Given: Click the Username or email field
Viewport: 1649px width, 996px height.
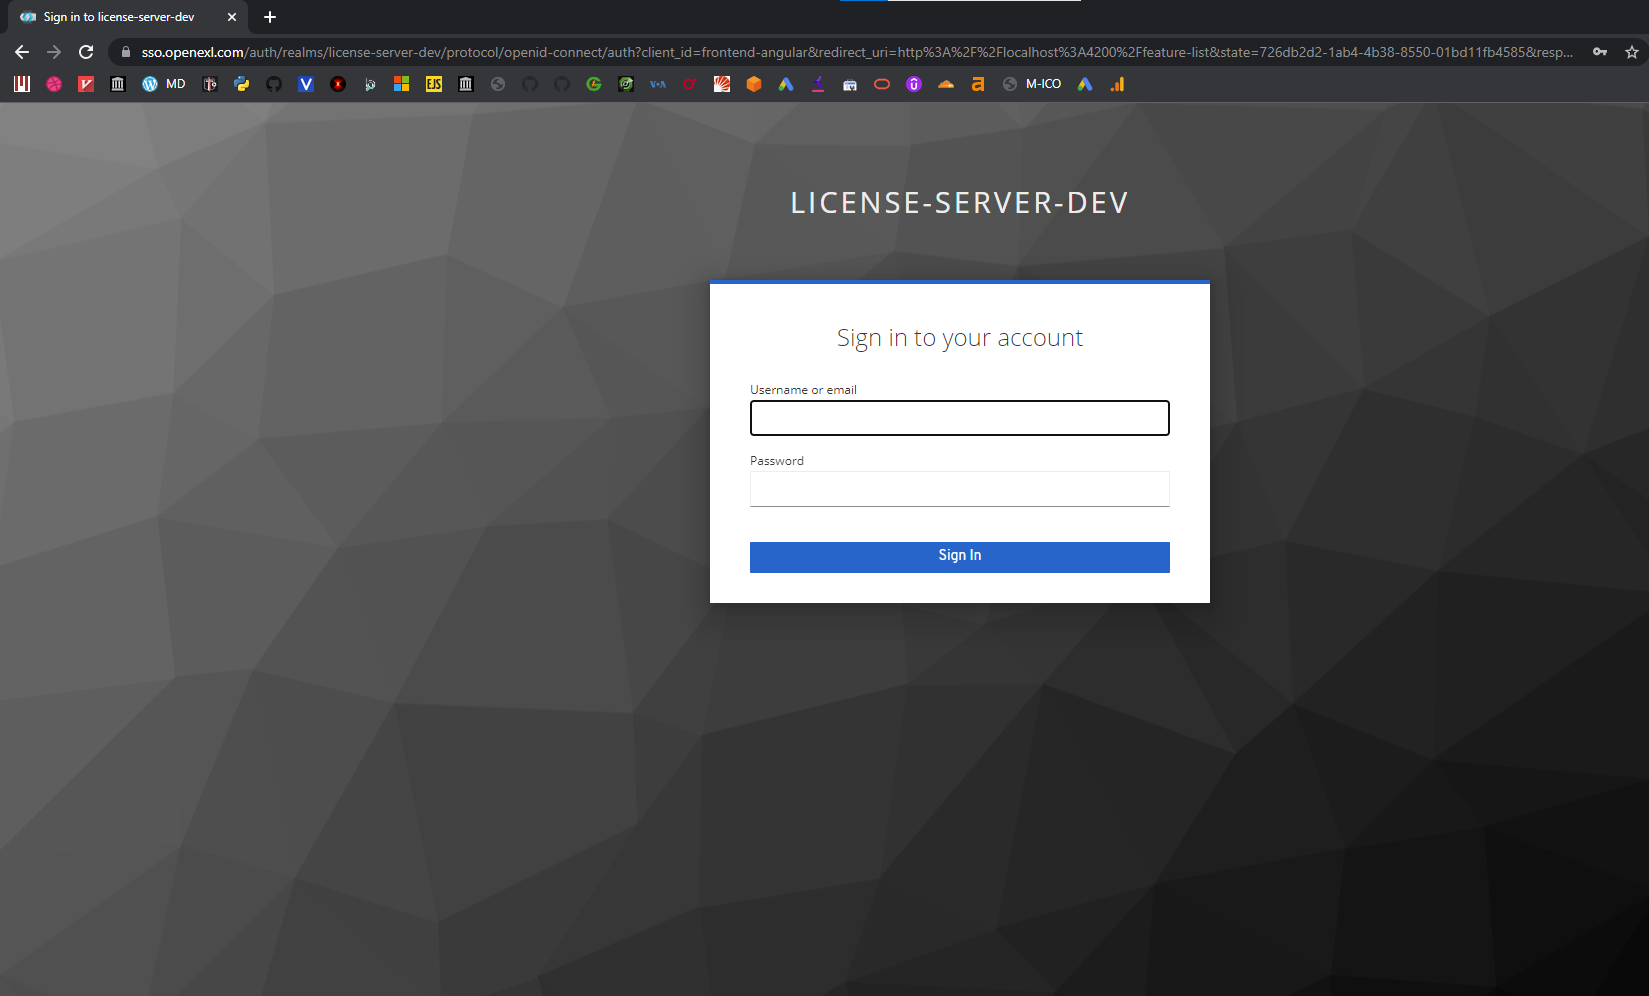Looking at the screenshot, I should tap(959, 417).
